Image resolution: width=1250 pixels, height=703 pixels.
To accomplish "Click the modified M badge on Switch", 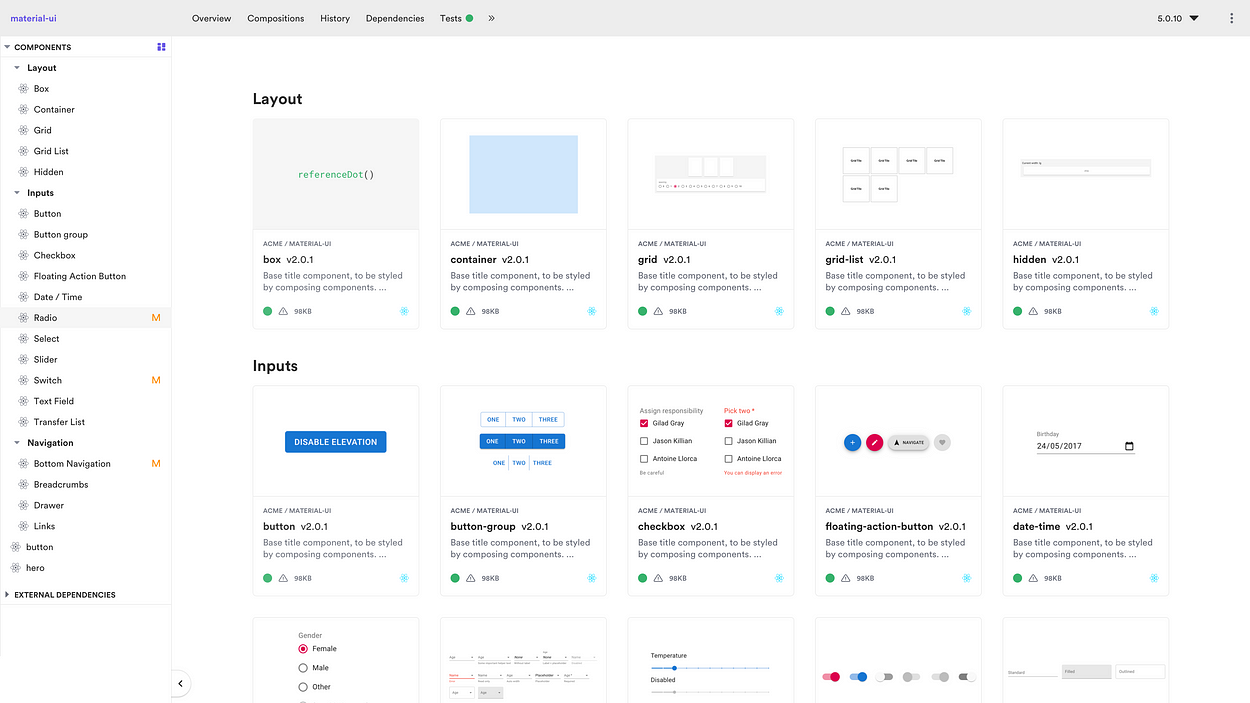I will [x=155, y=380].
